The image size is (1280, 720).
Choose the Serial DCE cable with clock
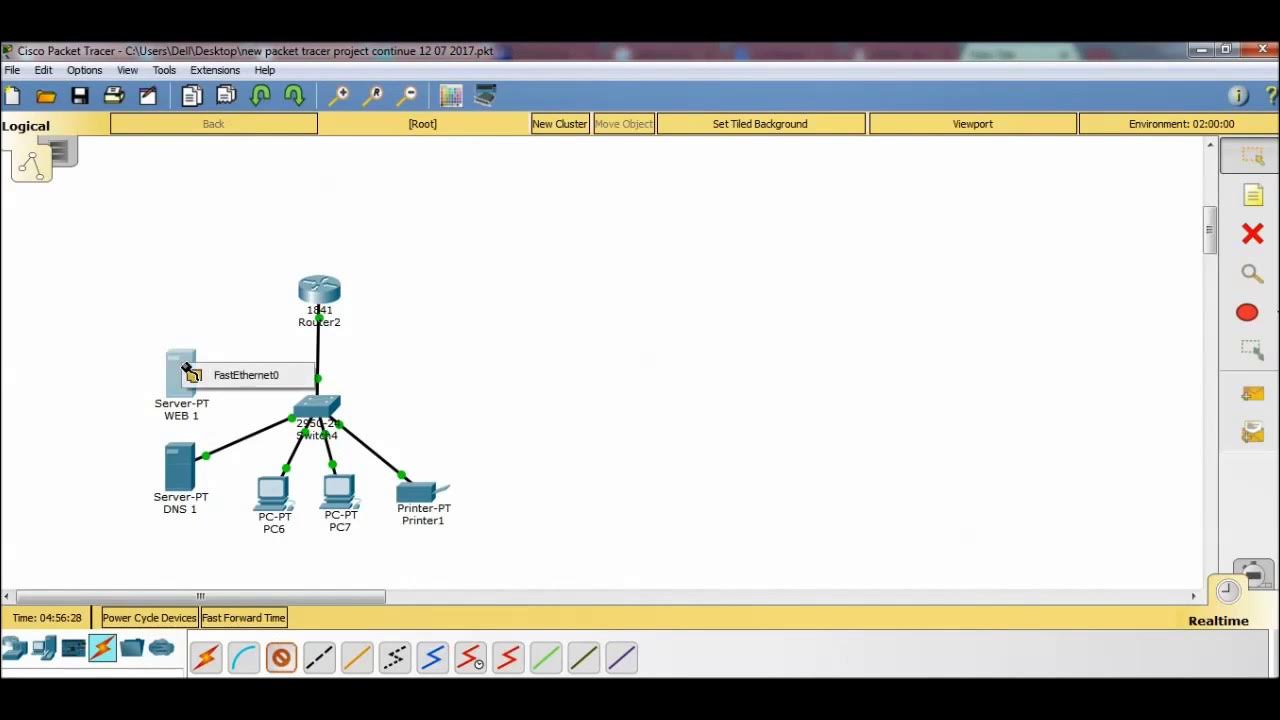(x=470, y=658)
